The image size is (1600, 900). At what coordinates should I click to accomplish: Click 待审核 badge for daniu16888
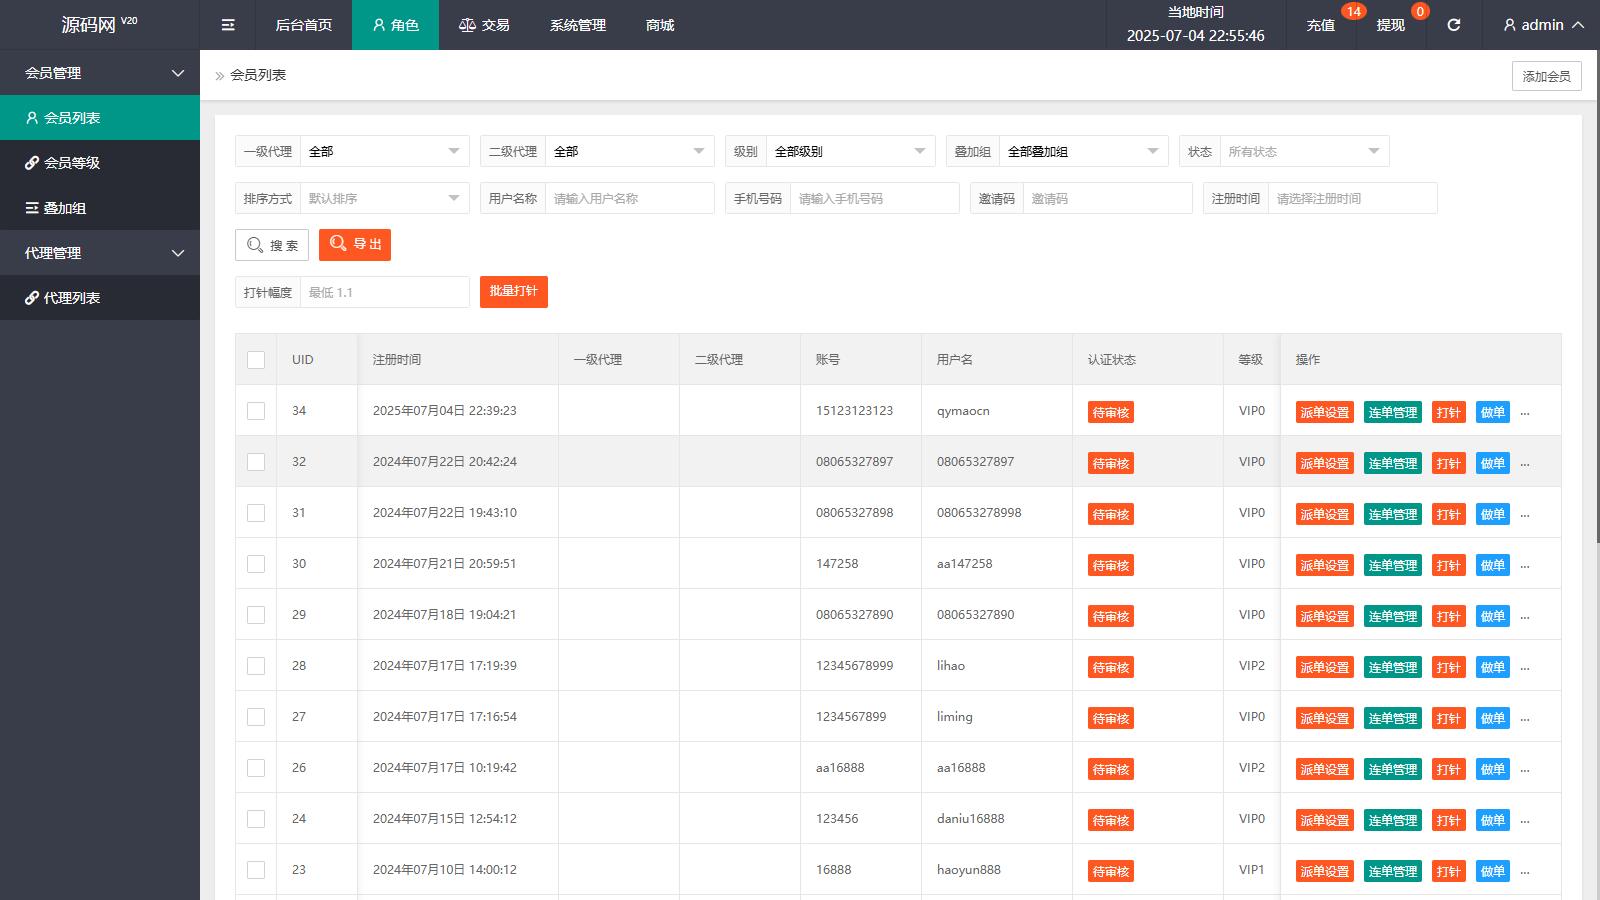1111,820
